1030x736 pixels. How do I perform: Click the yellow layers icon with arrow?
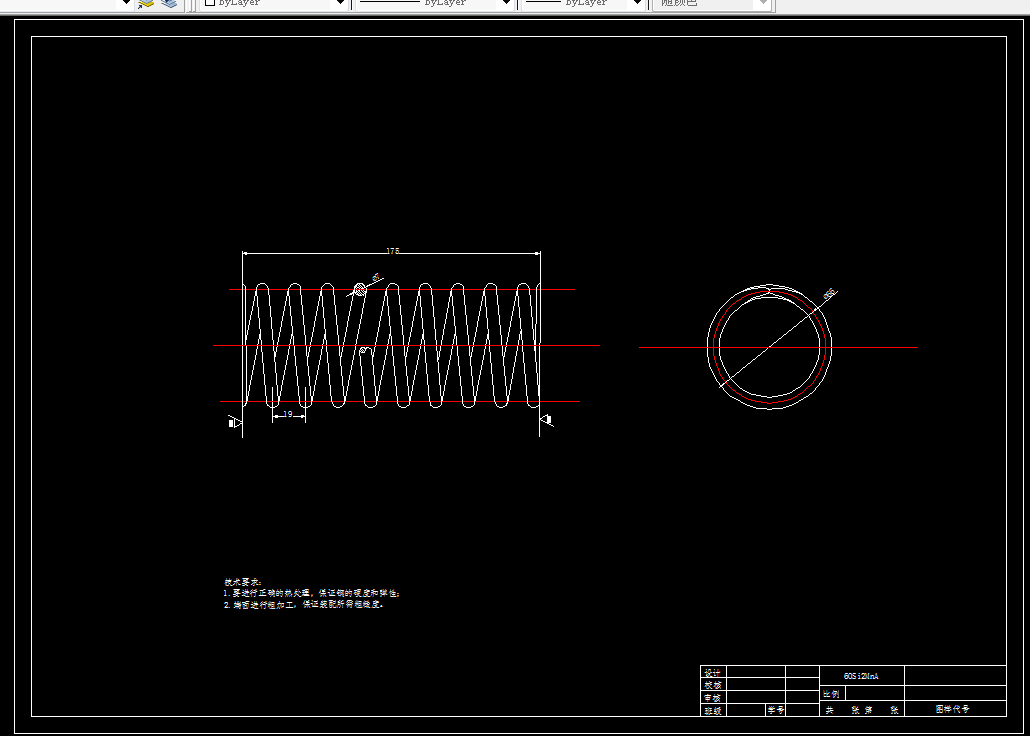(146, 3)
